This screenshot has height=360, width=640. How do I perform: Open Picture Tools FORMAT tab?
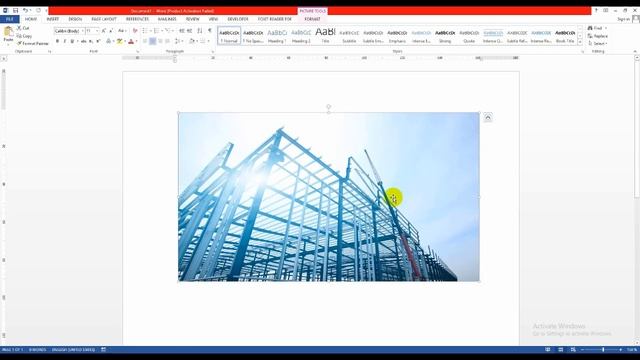[x=312, y=19]
